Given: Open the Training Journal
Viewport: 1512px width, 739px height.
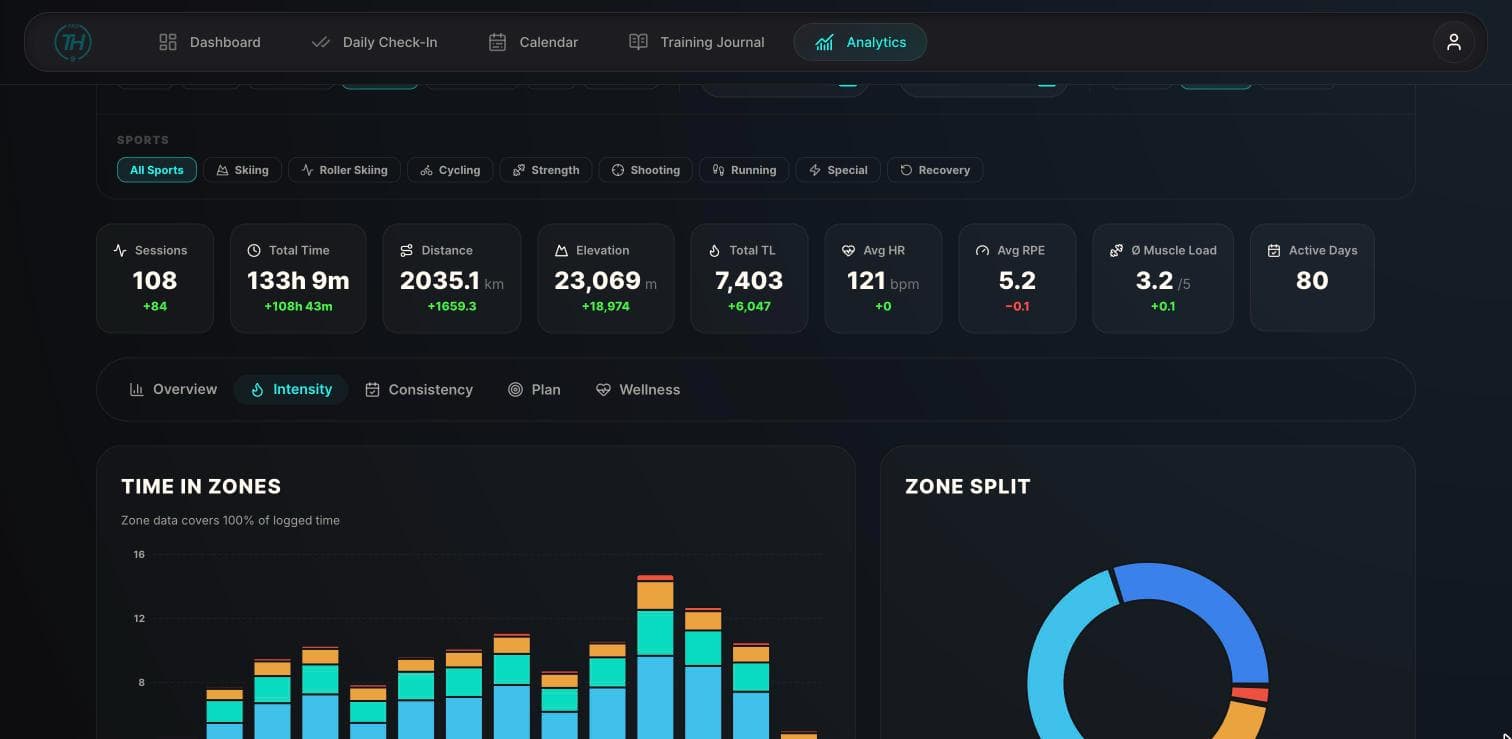Looking at the screenshot, I should click(696, 42).
